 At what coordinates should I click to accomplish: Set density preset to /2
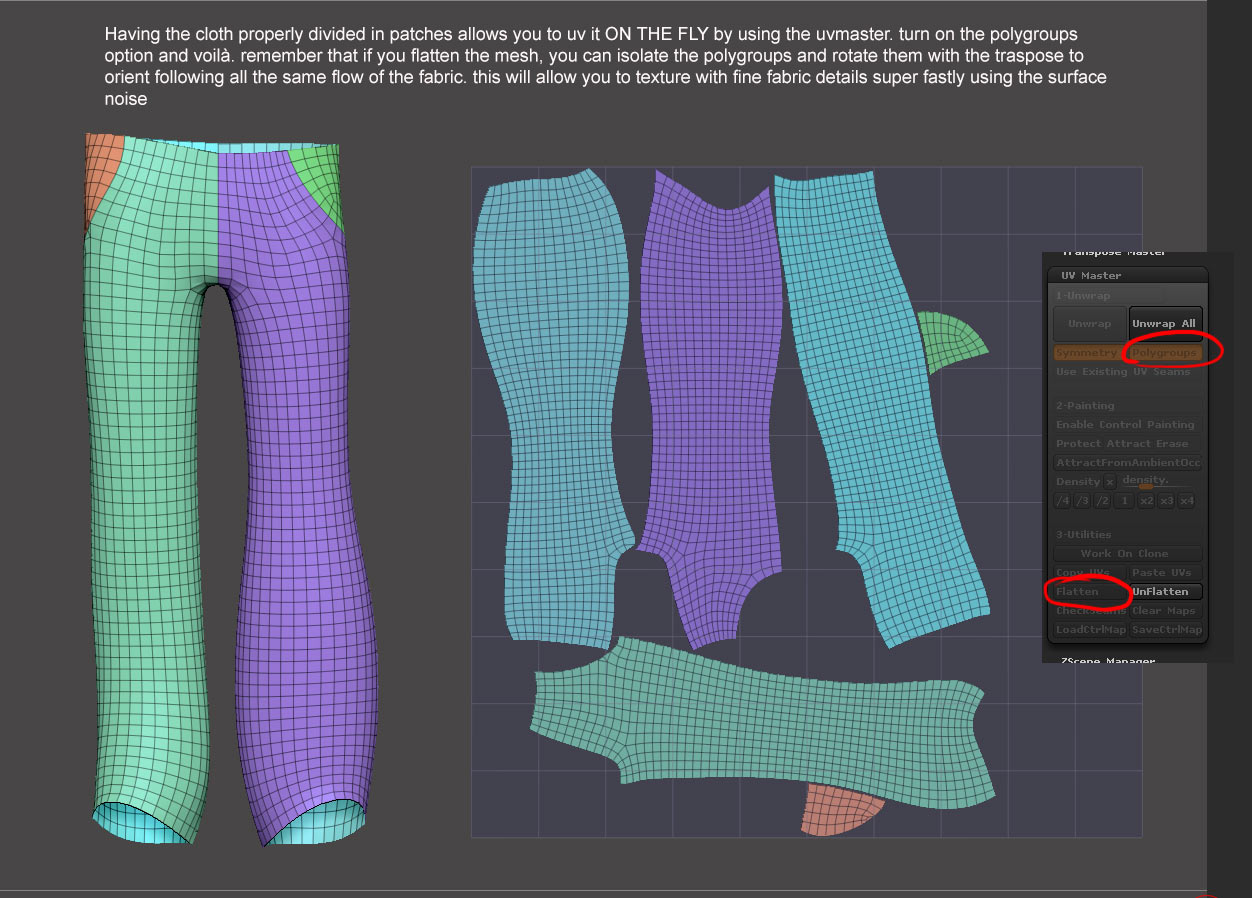pos(1102,501)
